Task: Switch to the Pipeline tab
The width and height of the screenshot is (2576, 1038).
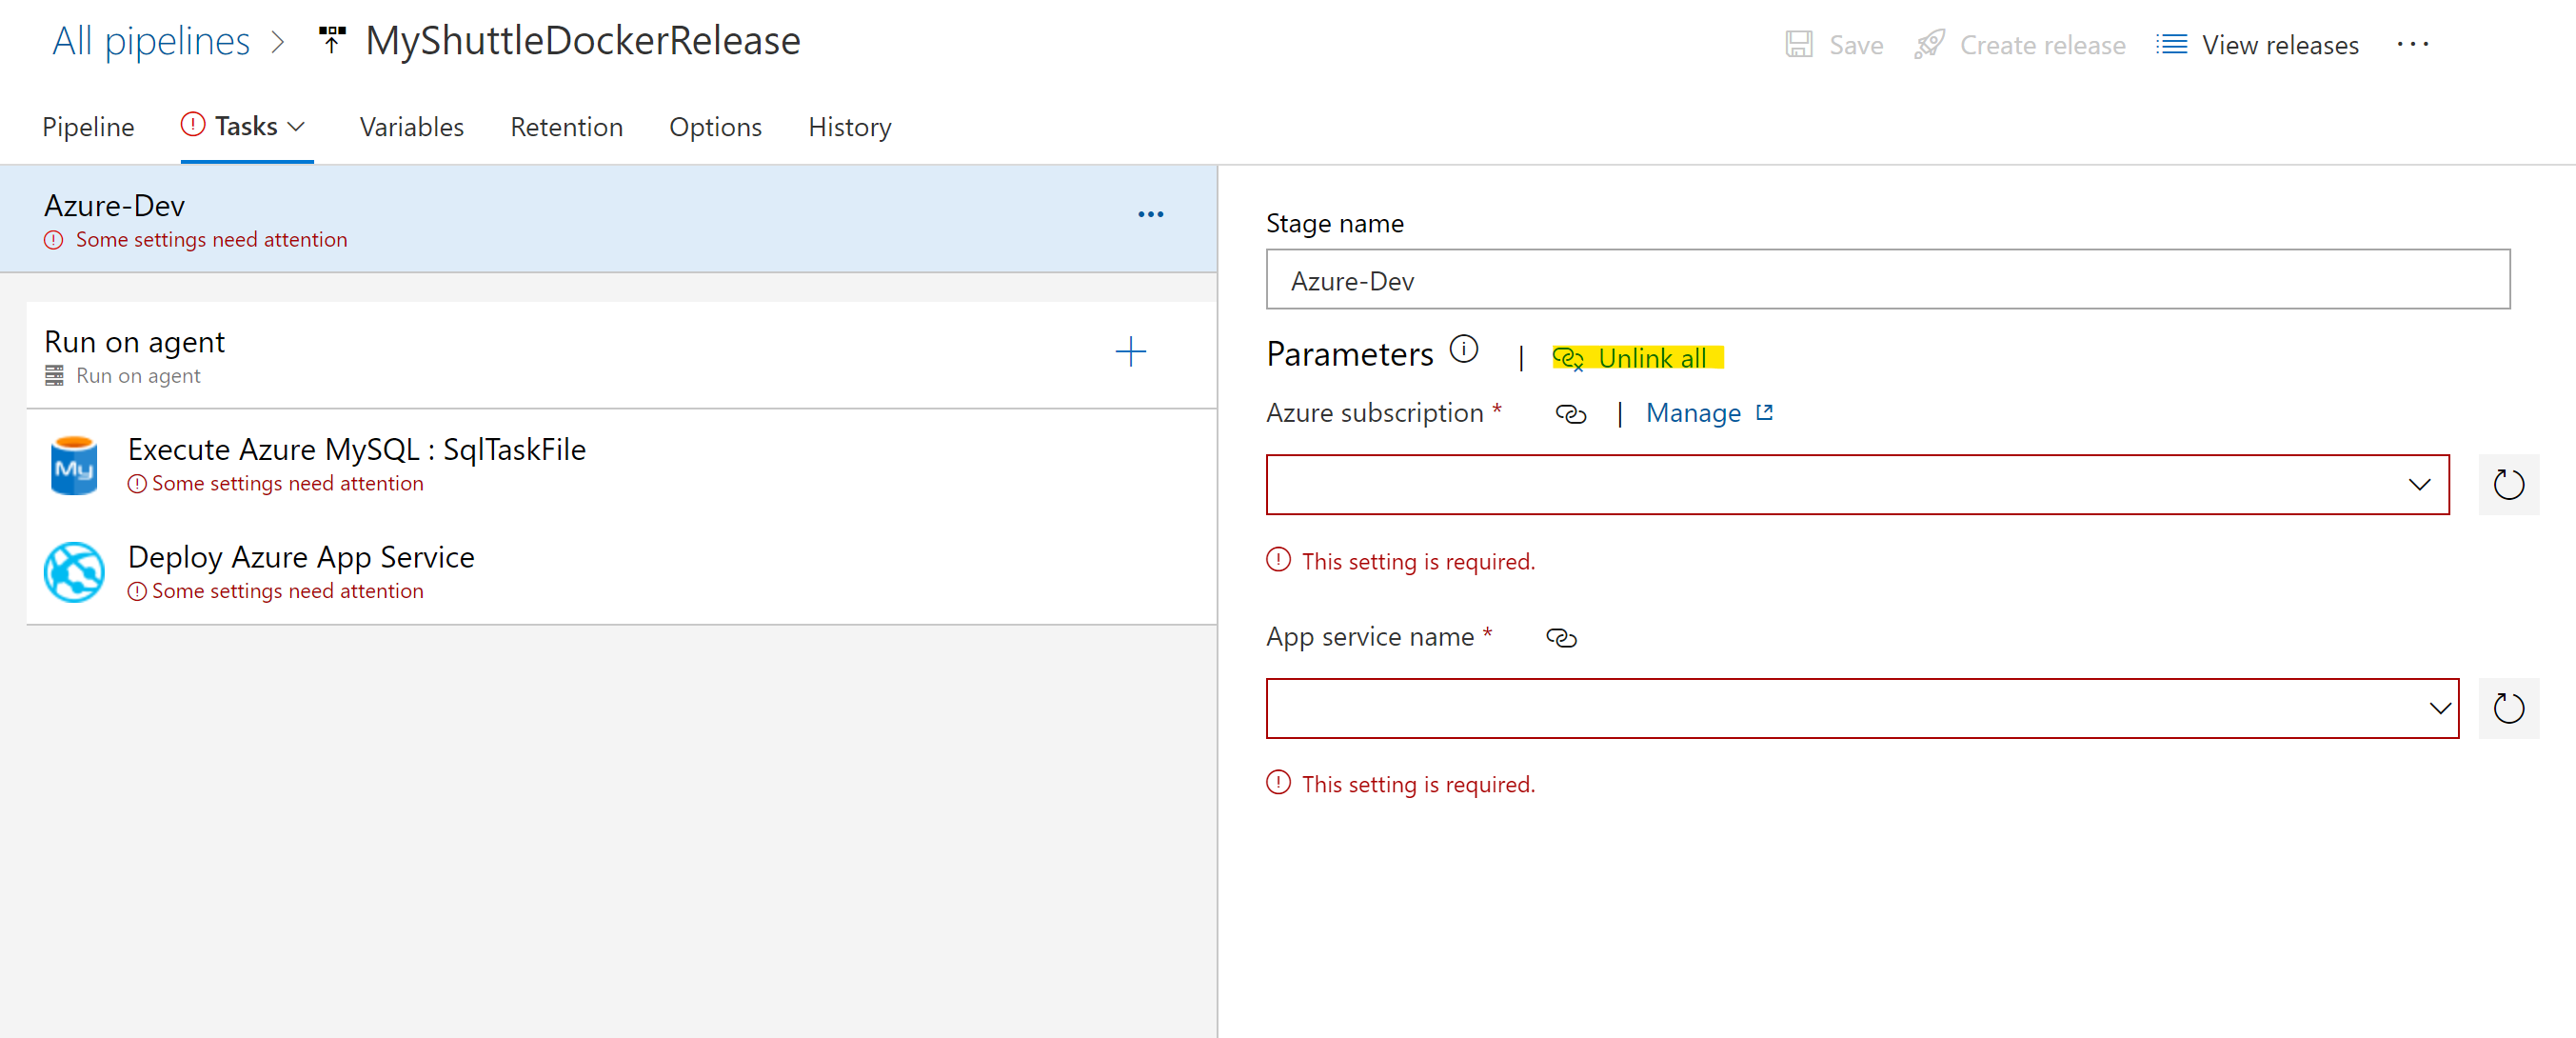Action: 88,127
